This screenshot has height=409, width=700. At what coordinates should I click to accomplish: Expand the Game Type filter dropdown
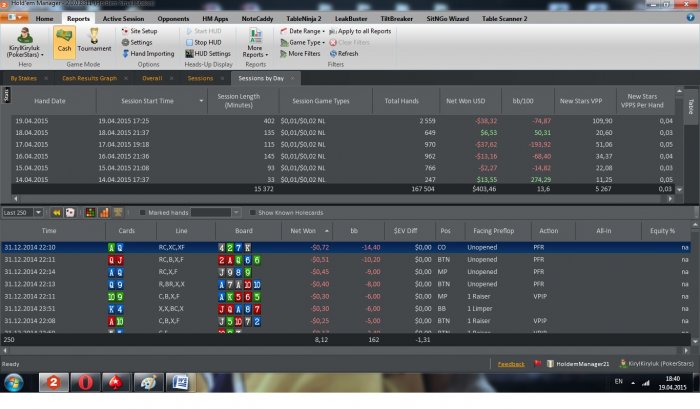click(303, 42)
